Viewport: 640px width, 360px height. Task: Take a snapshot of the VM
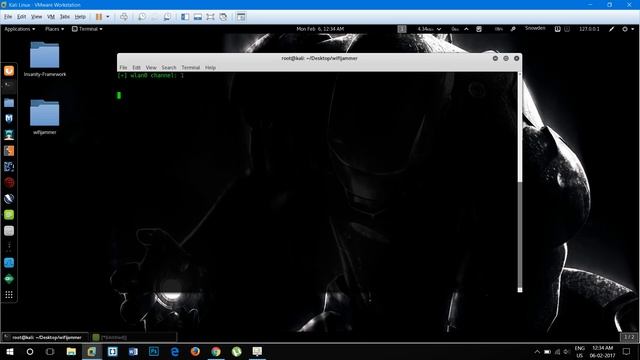tap(142, 17)
